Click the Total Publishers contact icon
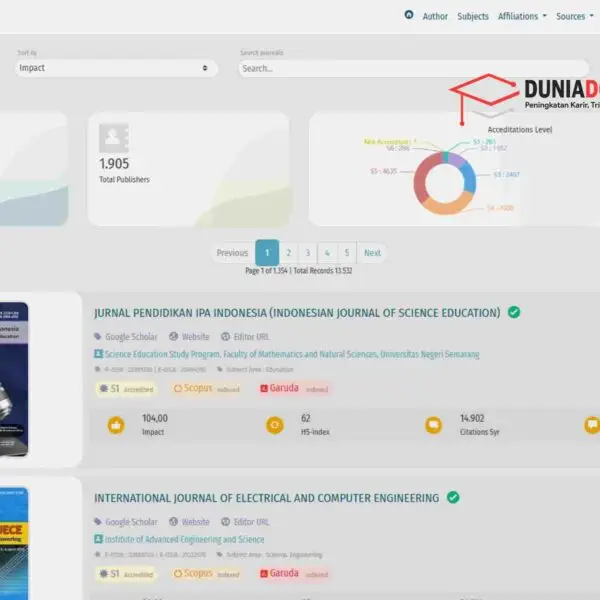 click(114, 138)
